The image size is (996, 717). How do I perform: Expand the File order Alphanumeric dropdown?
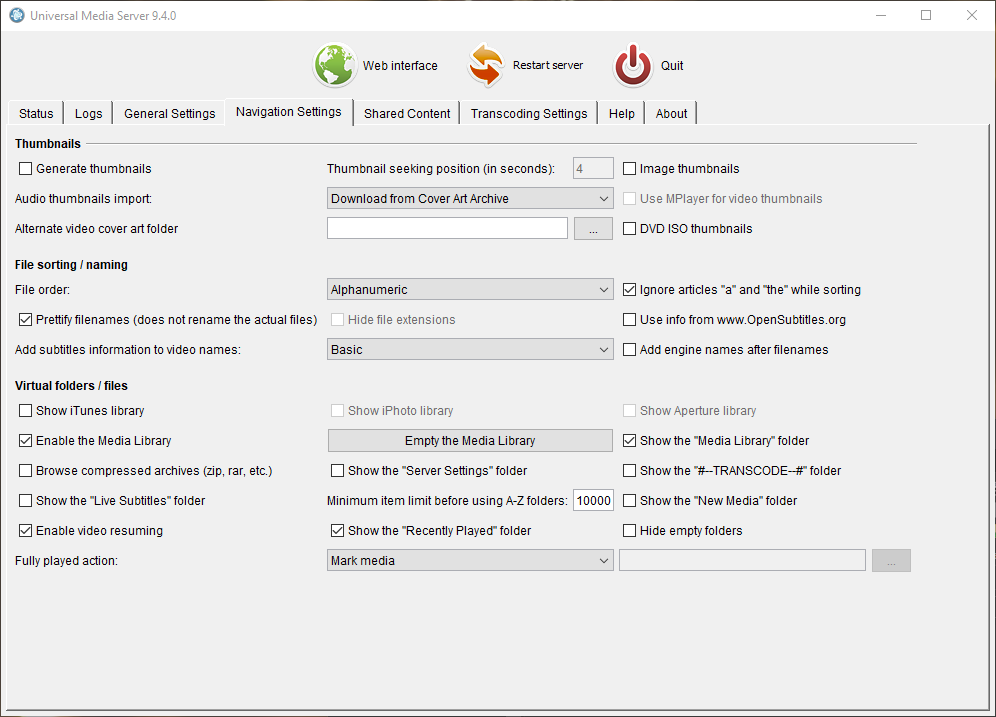(x=470, y=290)
